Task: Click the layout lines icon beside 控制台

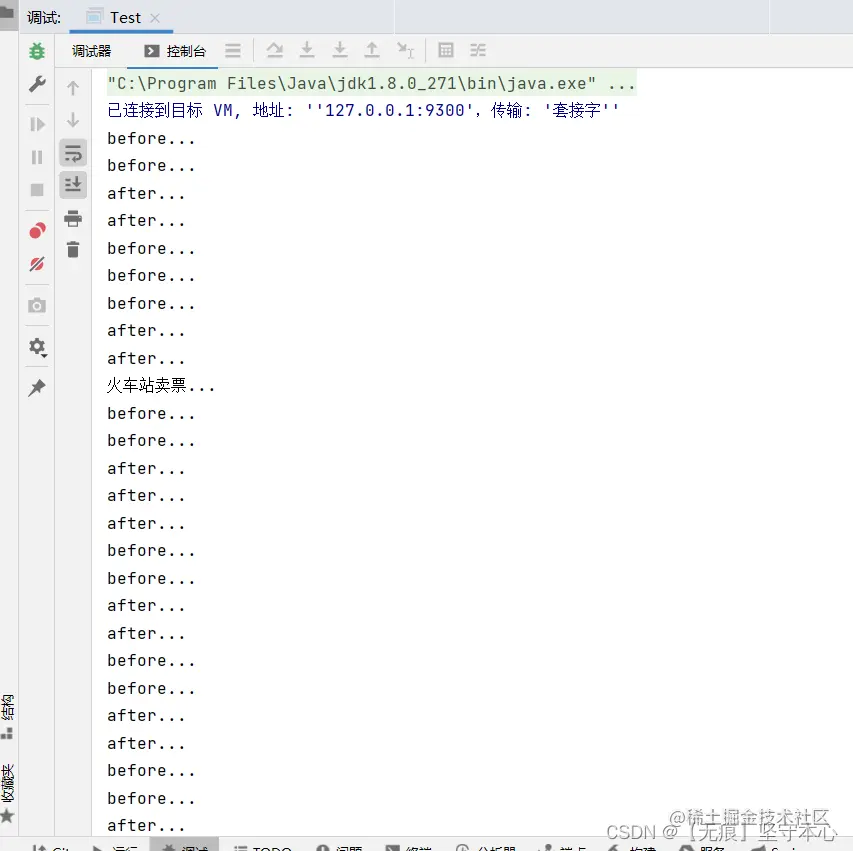Action: coord(233,51)
